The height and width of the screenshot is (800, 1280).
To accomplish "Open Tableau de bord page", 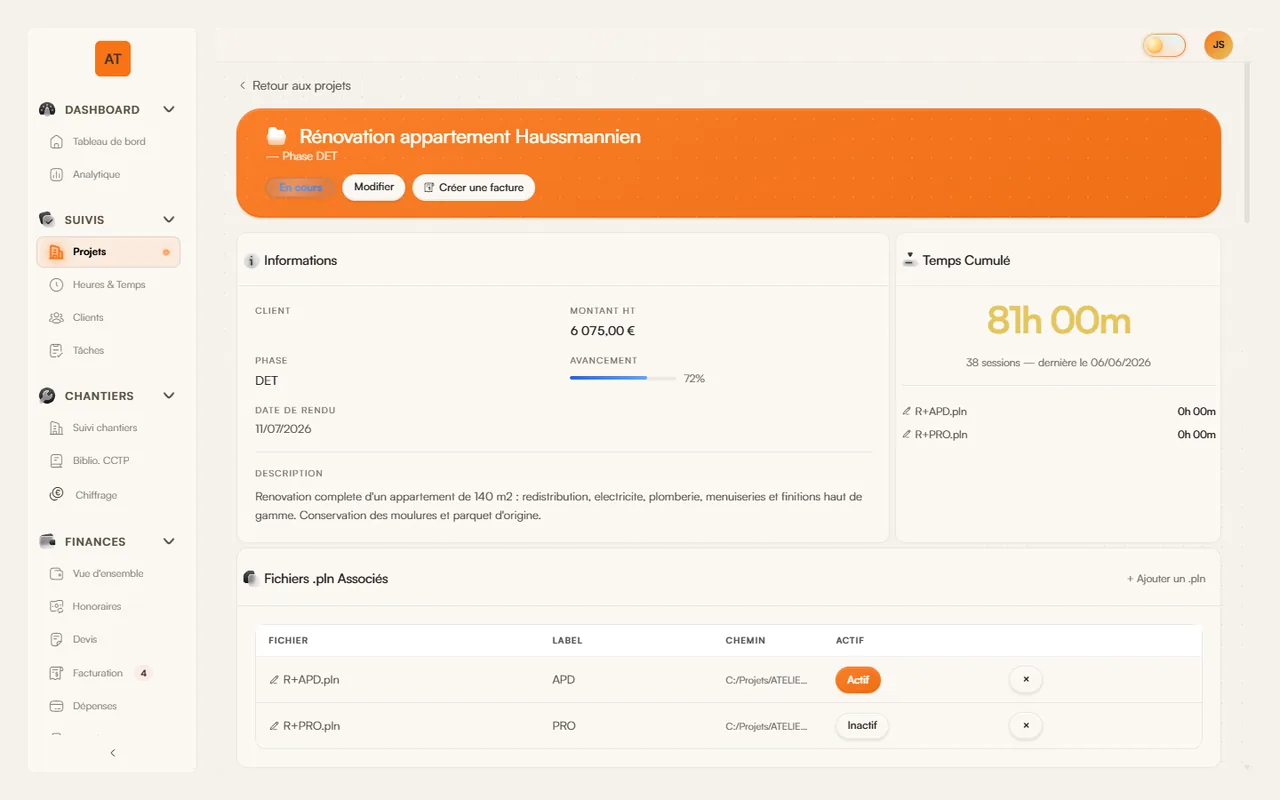I will click(109, 142).
